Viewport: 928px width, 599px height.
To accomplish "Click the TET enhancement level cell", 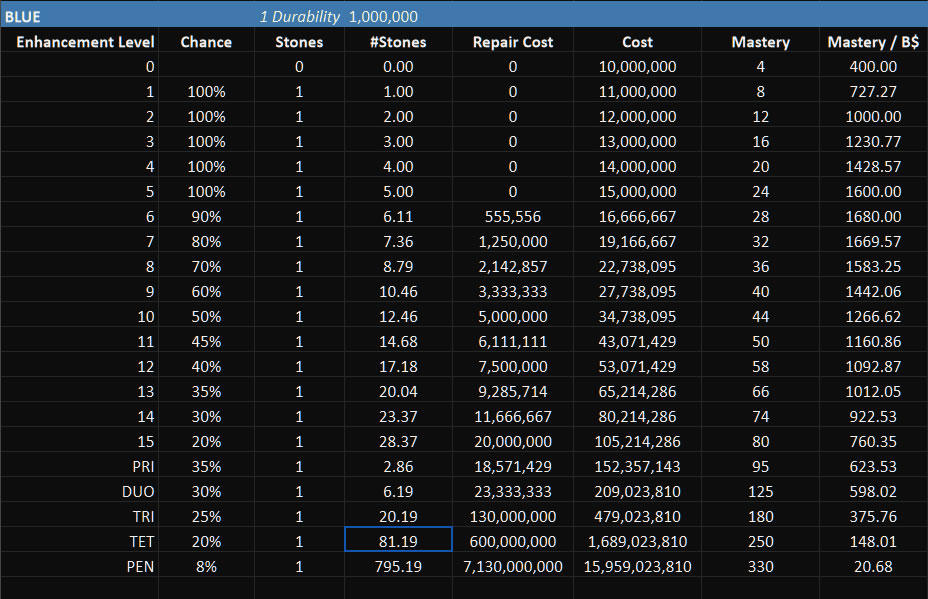I will [x=142, y=541].
